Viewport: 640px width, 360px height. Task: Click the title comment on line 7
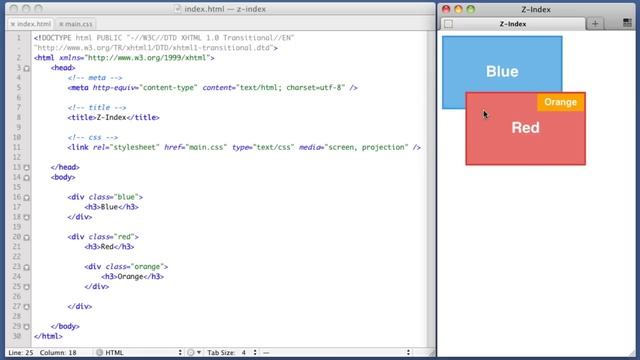click(97, 108)
